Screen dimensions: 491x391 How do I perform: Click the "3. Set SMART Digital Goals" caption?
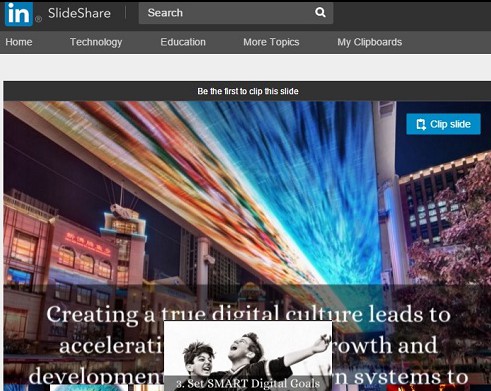click(248, 384)
